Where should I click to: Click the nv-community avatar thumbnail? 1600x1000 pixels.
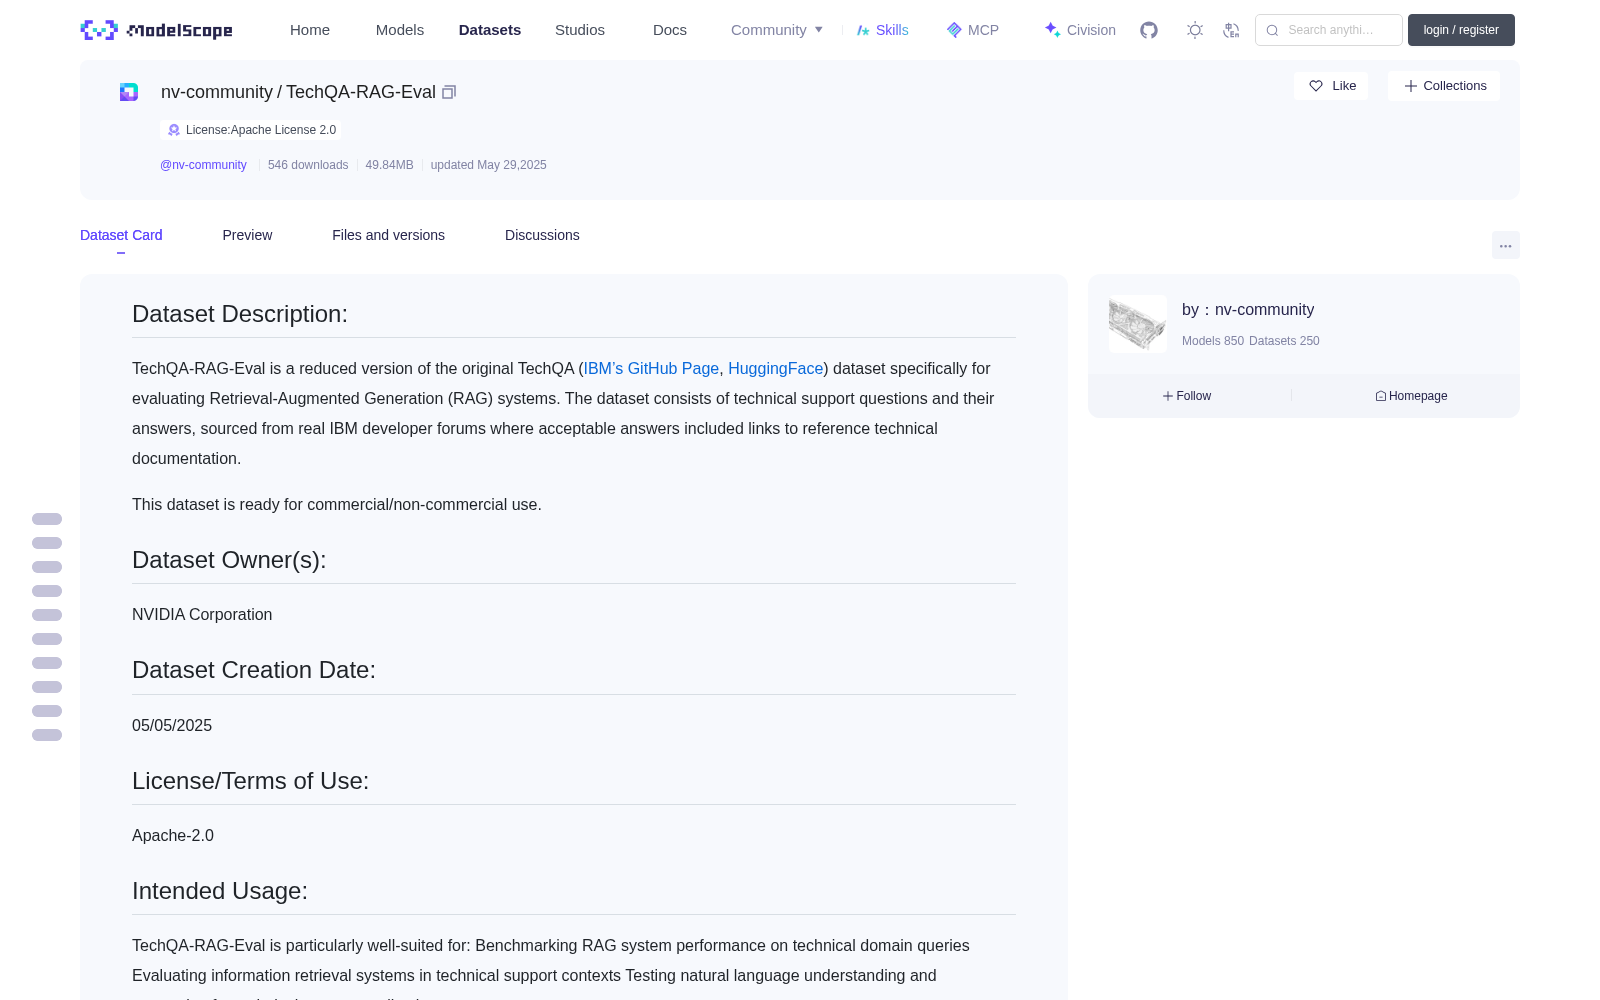pyautogui.click(x=1138, y=324)
